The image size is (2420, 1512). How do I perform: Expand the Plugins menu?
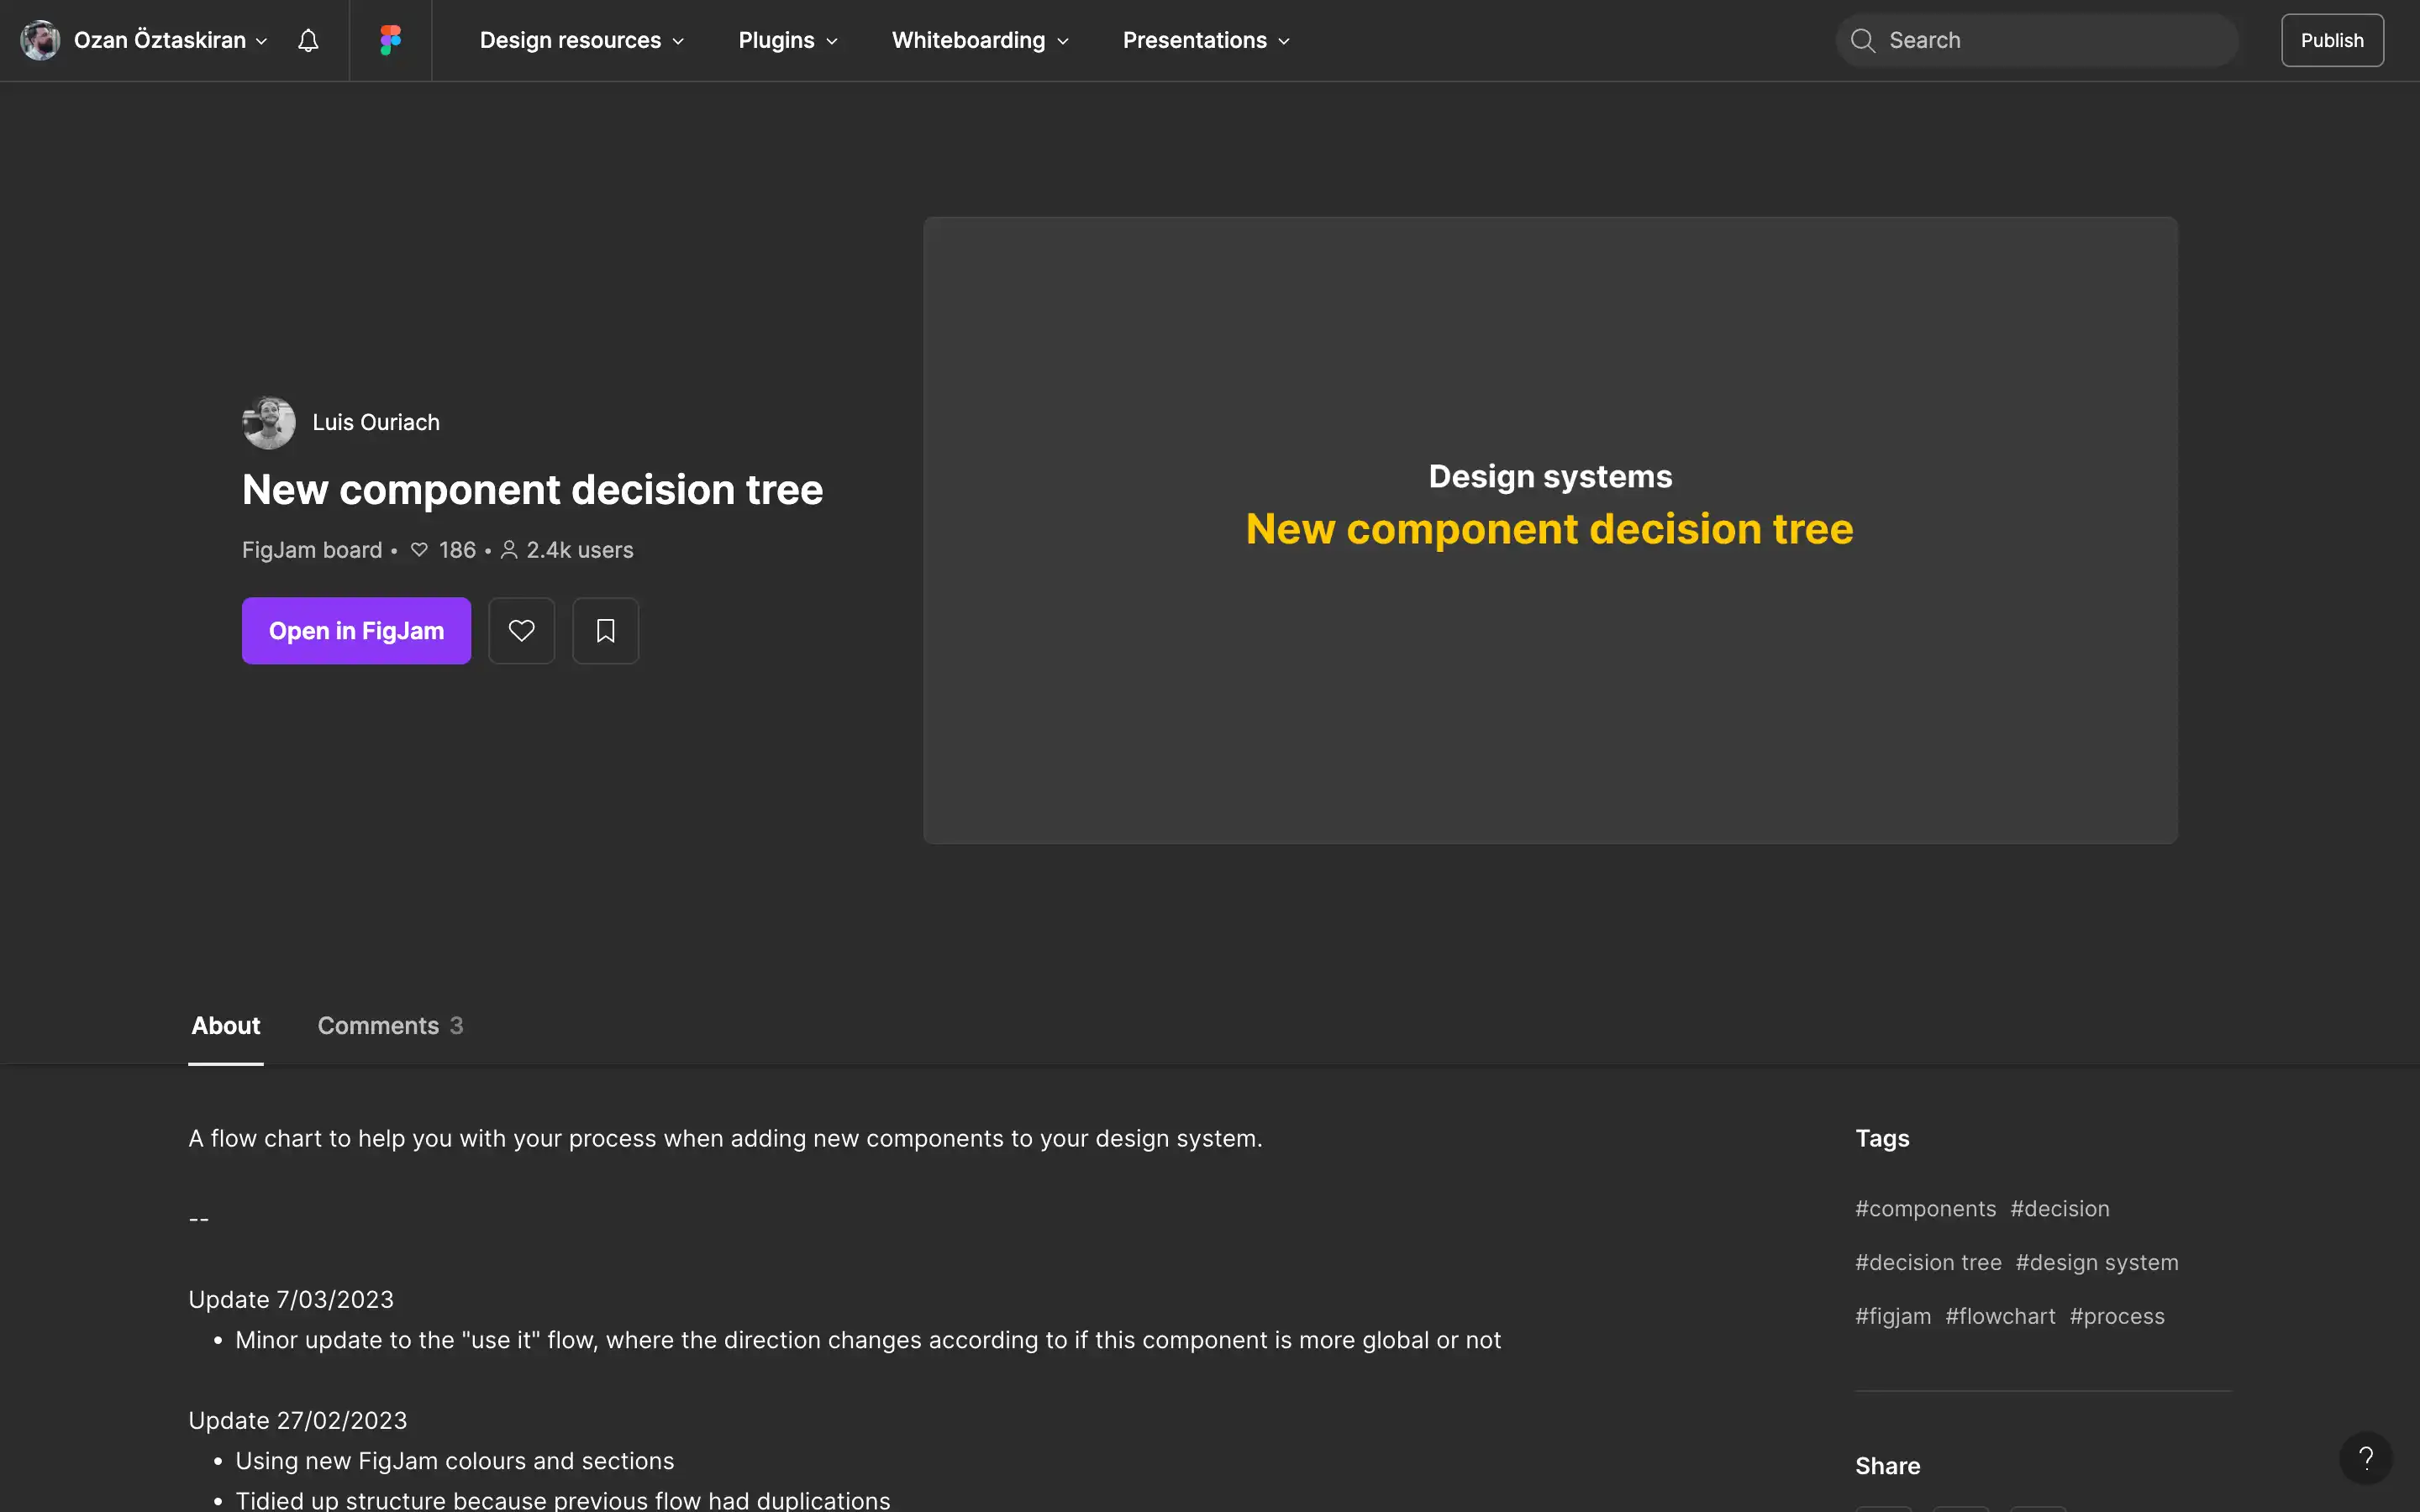(787, 40)
